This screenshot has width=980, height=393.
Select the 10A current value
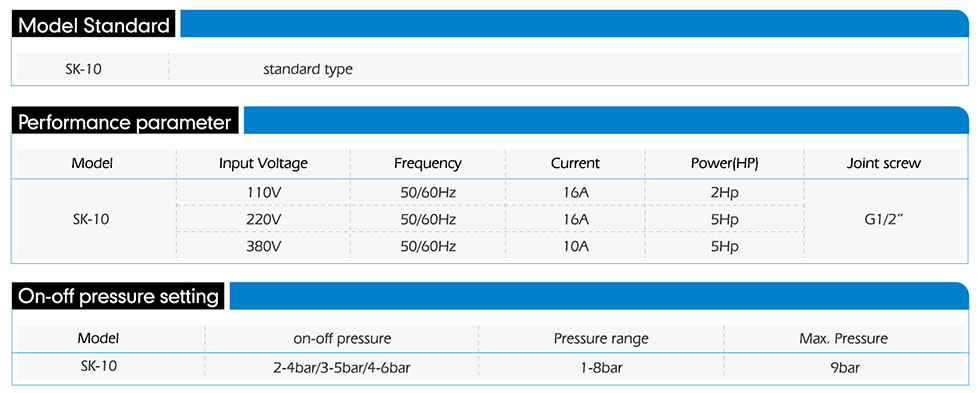(575, 246)
